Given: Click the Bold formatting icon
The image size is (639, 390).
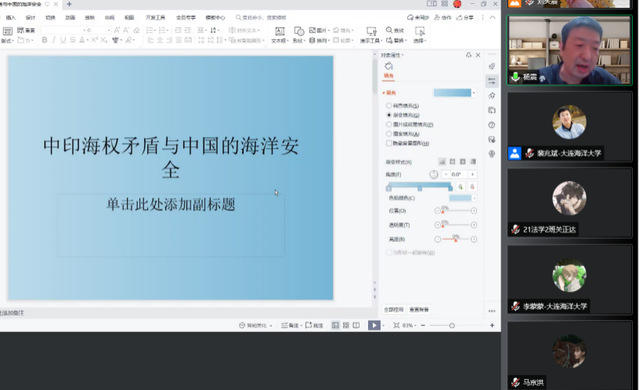Looking at the screenshot, I should (44, 40).
